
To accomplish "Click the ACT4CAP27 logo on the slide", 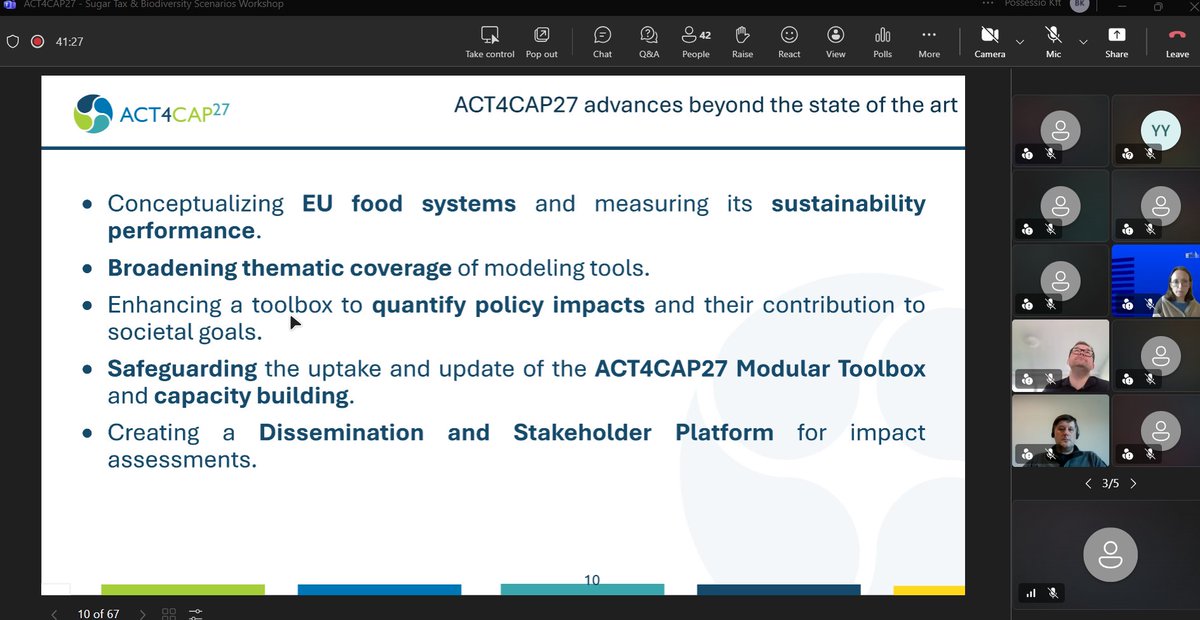I will coord(152,113).
